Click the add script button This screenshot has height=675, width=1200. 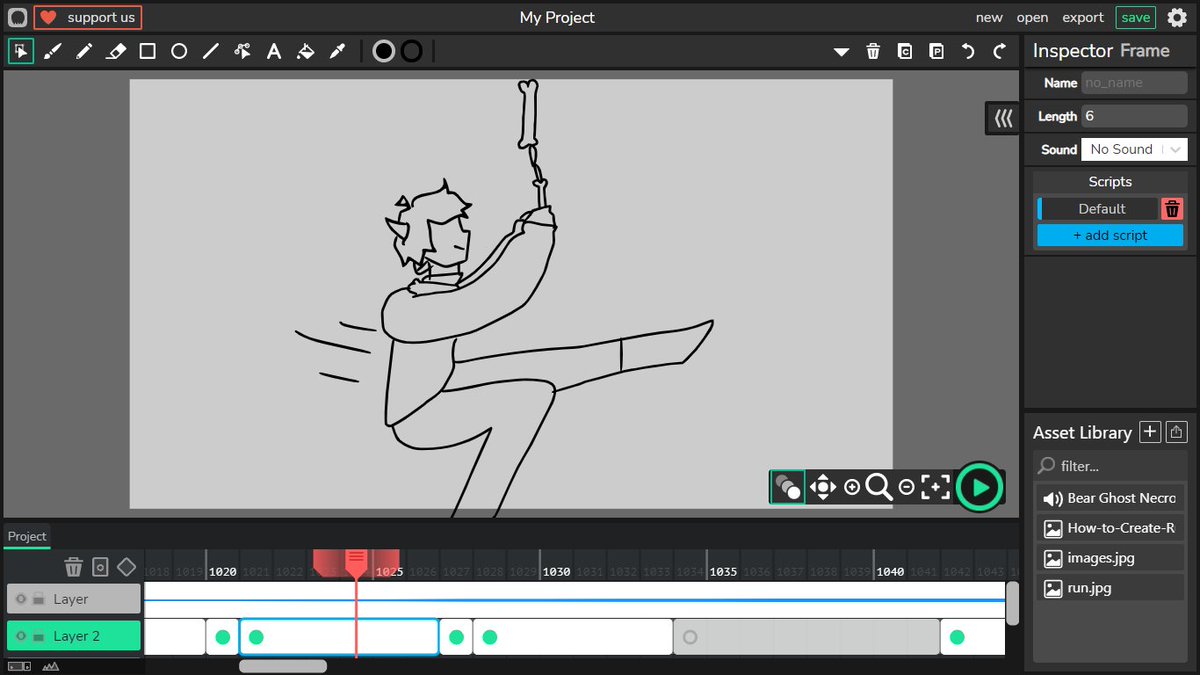[x=1110, y=236]
